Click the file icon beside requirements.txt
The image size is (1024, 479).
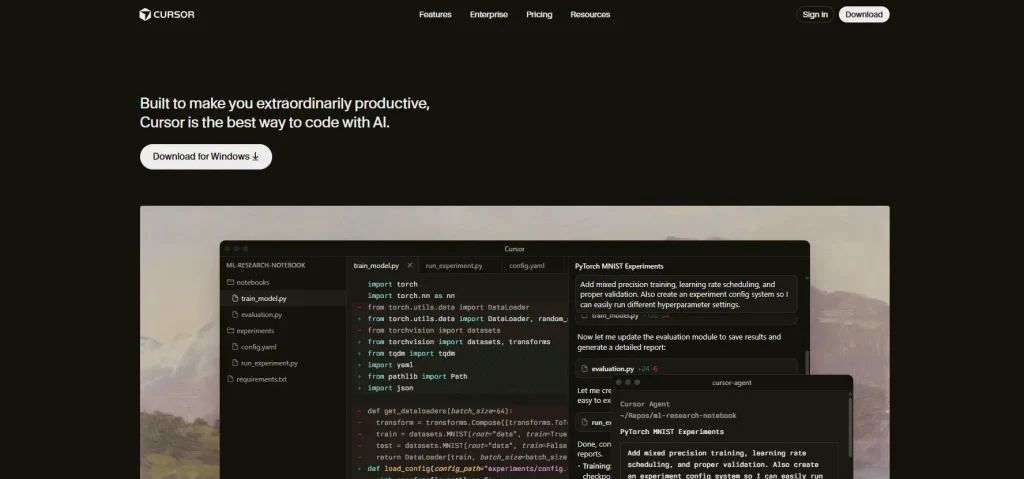pyautogui.click(x=230, y=379)
